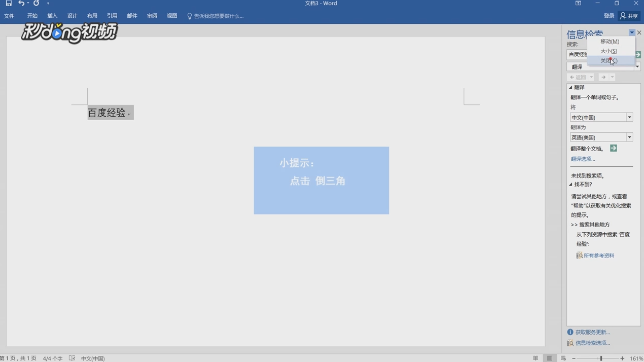The width and height of the screenshot is (644, 362).
Task: Switch to Web Layout view
Action: [564, 358]
